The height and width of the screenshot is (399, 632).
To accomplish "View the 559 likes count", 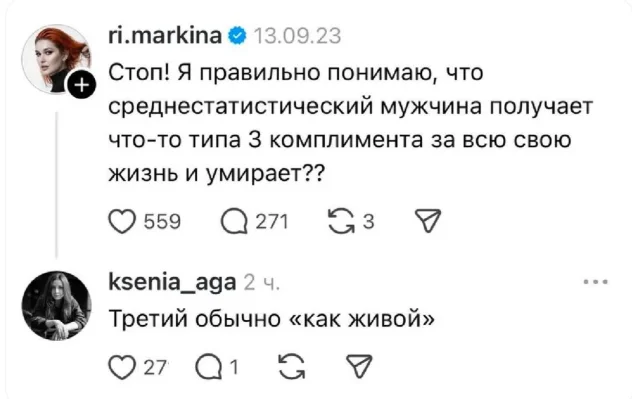I will [162, 222].
